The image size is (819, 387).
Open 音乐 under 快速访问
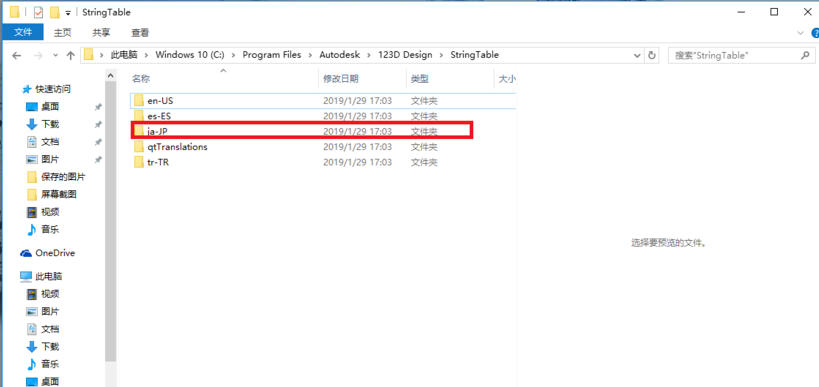click(50, 229)
